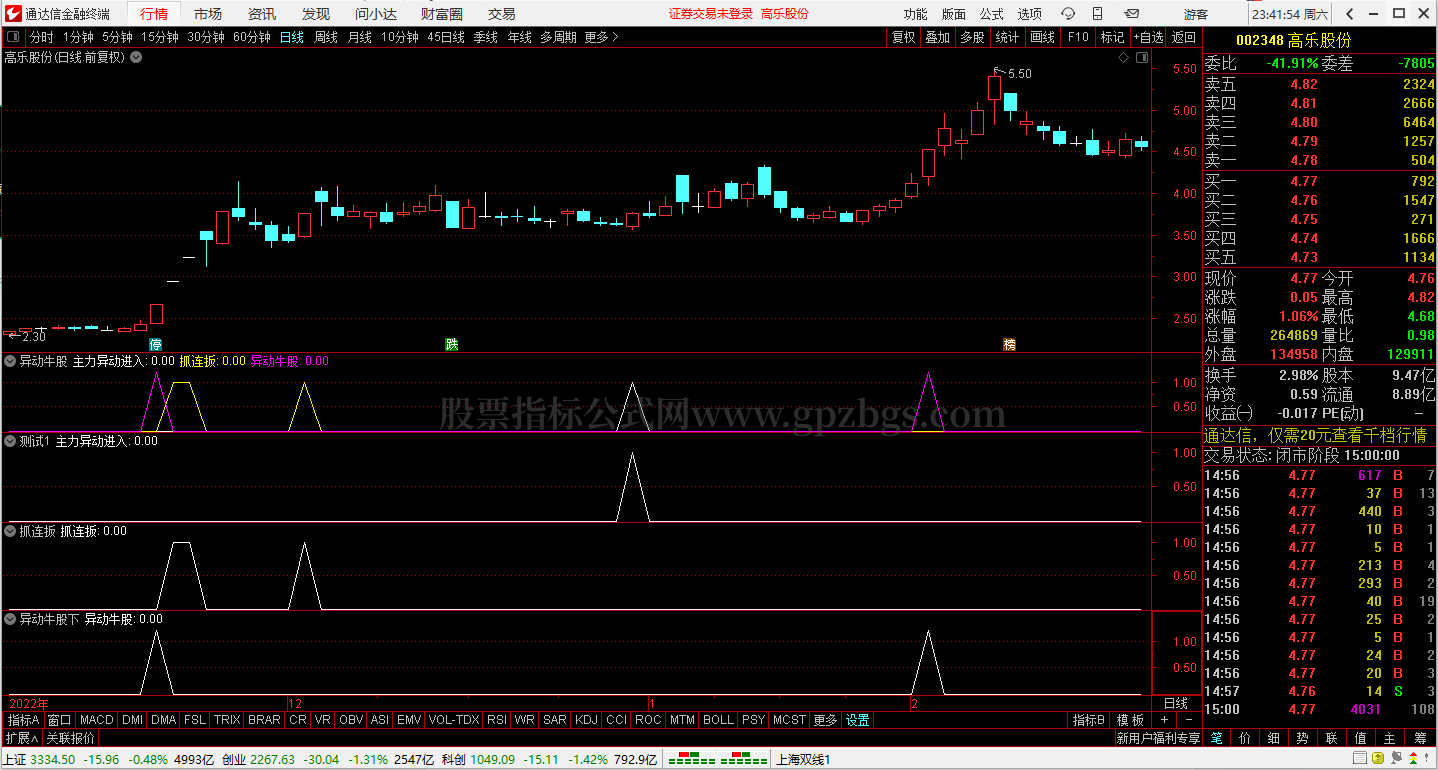Click the 画线 drawing button
Viewport: 1438px width, 770px height.
pos(1043,37)
